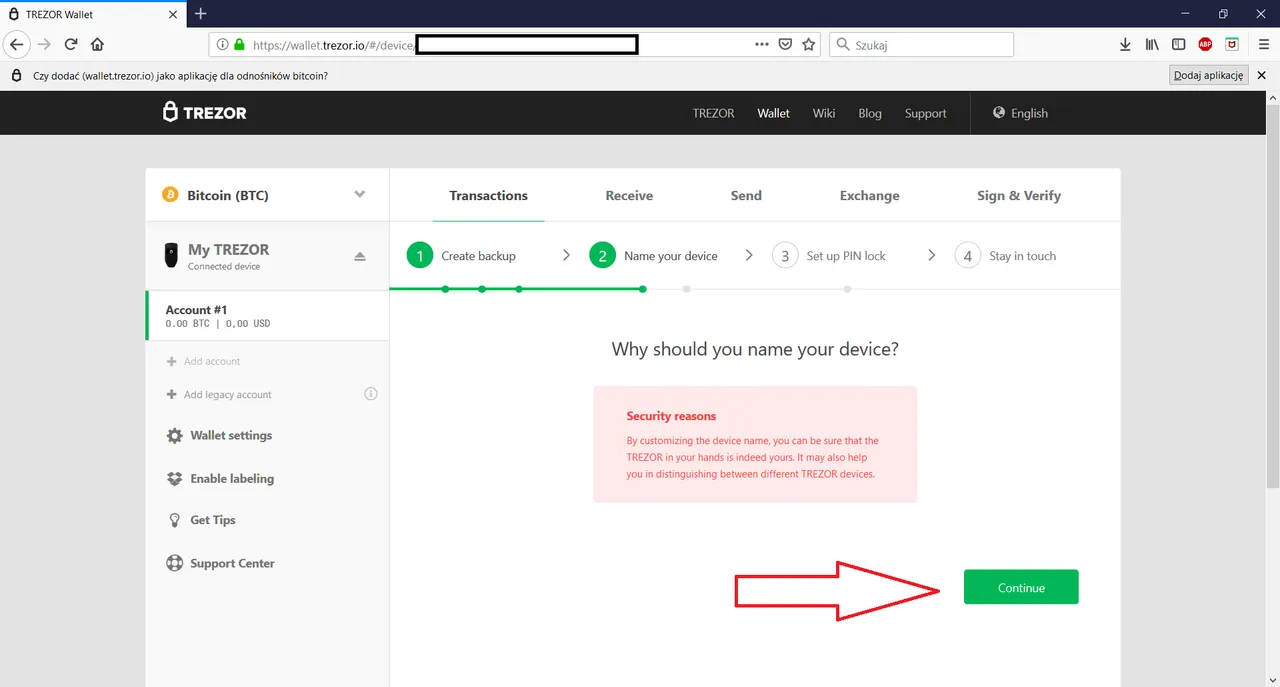Go to browser home page icon

tap(97, 44)
